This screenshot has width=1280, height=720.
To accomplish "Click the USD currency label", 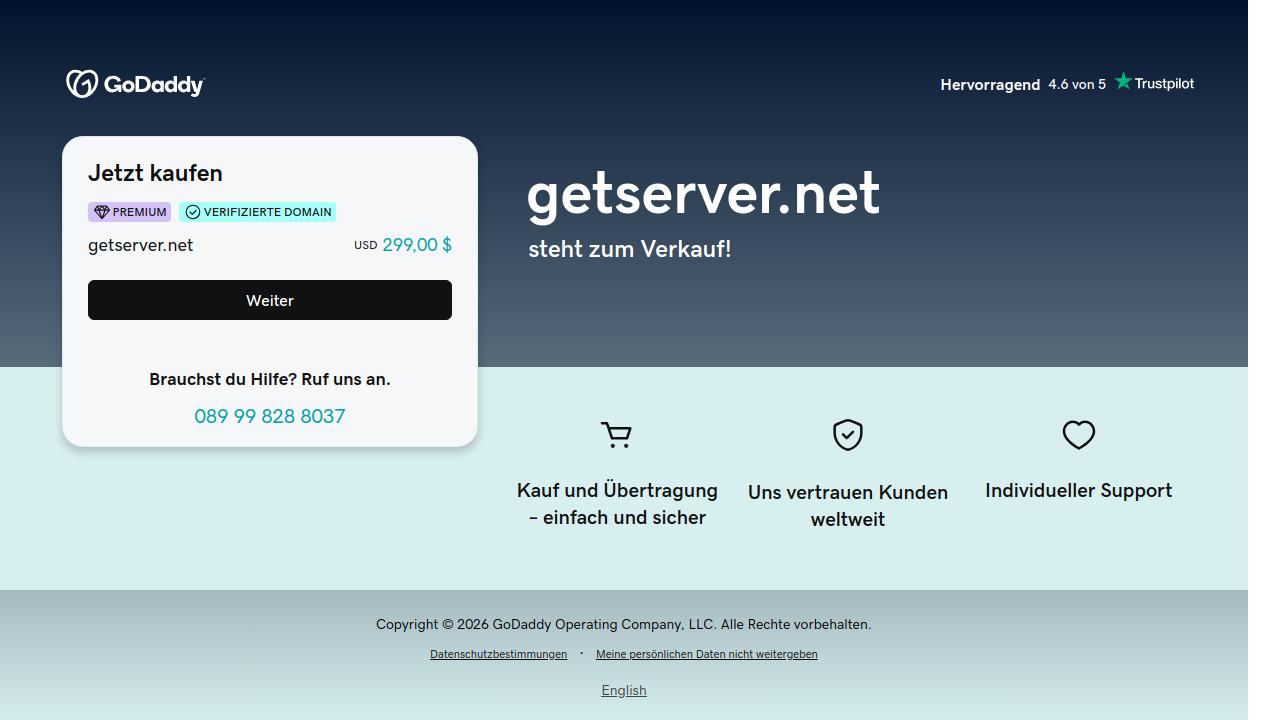I will click(x=365, y=245).
